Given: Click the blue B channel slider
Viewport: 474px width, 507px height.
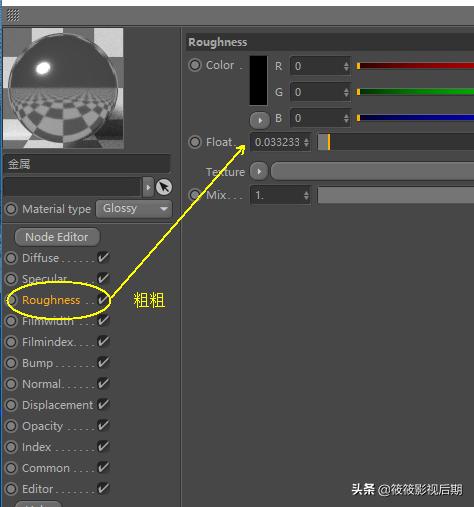Looking at the screenshot, I should pos(415,118).
